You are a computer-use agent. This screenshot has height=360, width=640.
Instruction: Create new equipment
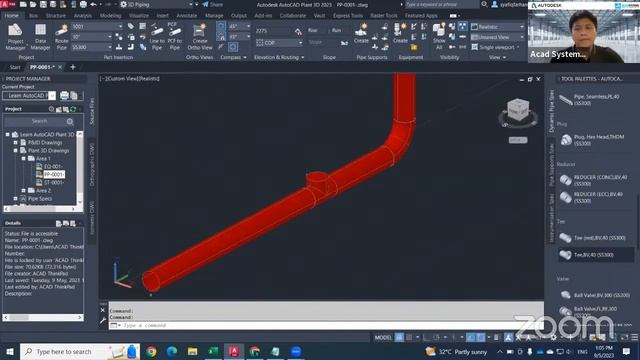pos(400,33)
